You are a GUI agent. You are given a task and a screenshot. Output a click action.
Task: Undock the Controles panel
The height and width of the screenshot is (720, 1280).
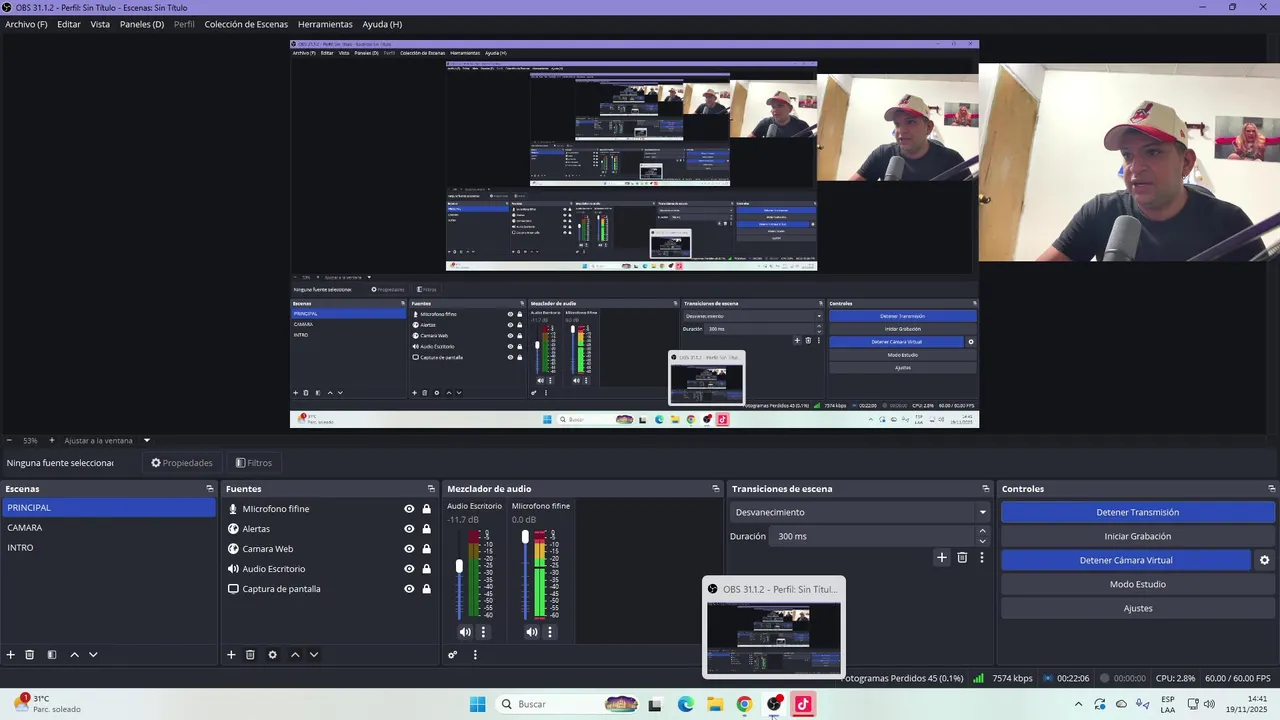tap(1270, 489)
